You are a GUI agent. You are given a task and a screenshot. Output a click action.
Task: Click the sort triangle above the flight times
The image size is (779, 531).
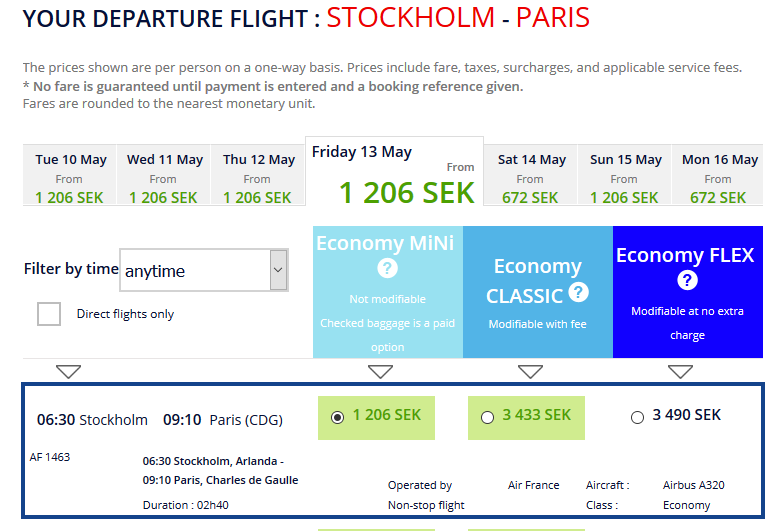(69, 372)
